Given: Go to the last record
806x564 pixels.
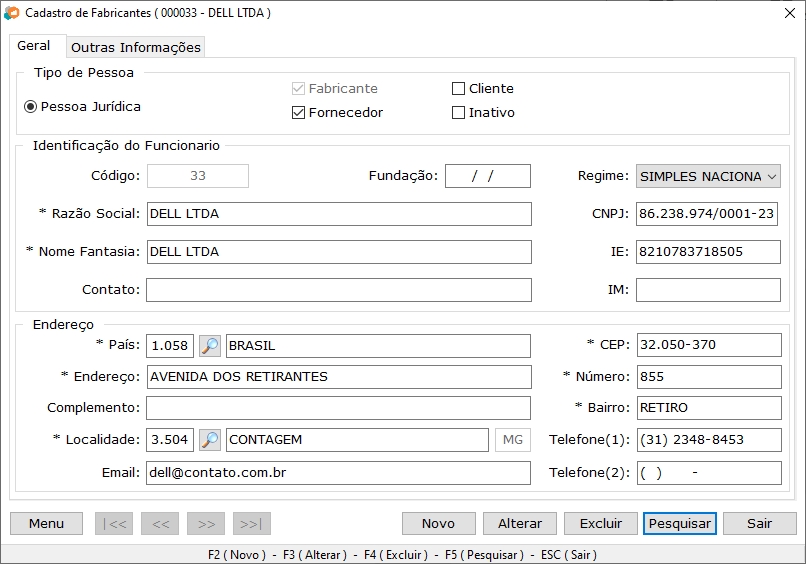Looking at the screenshot, I should [252, 524].
